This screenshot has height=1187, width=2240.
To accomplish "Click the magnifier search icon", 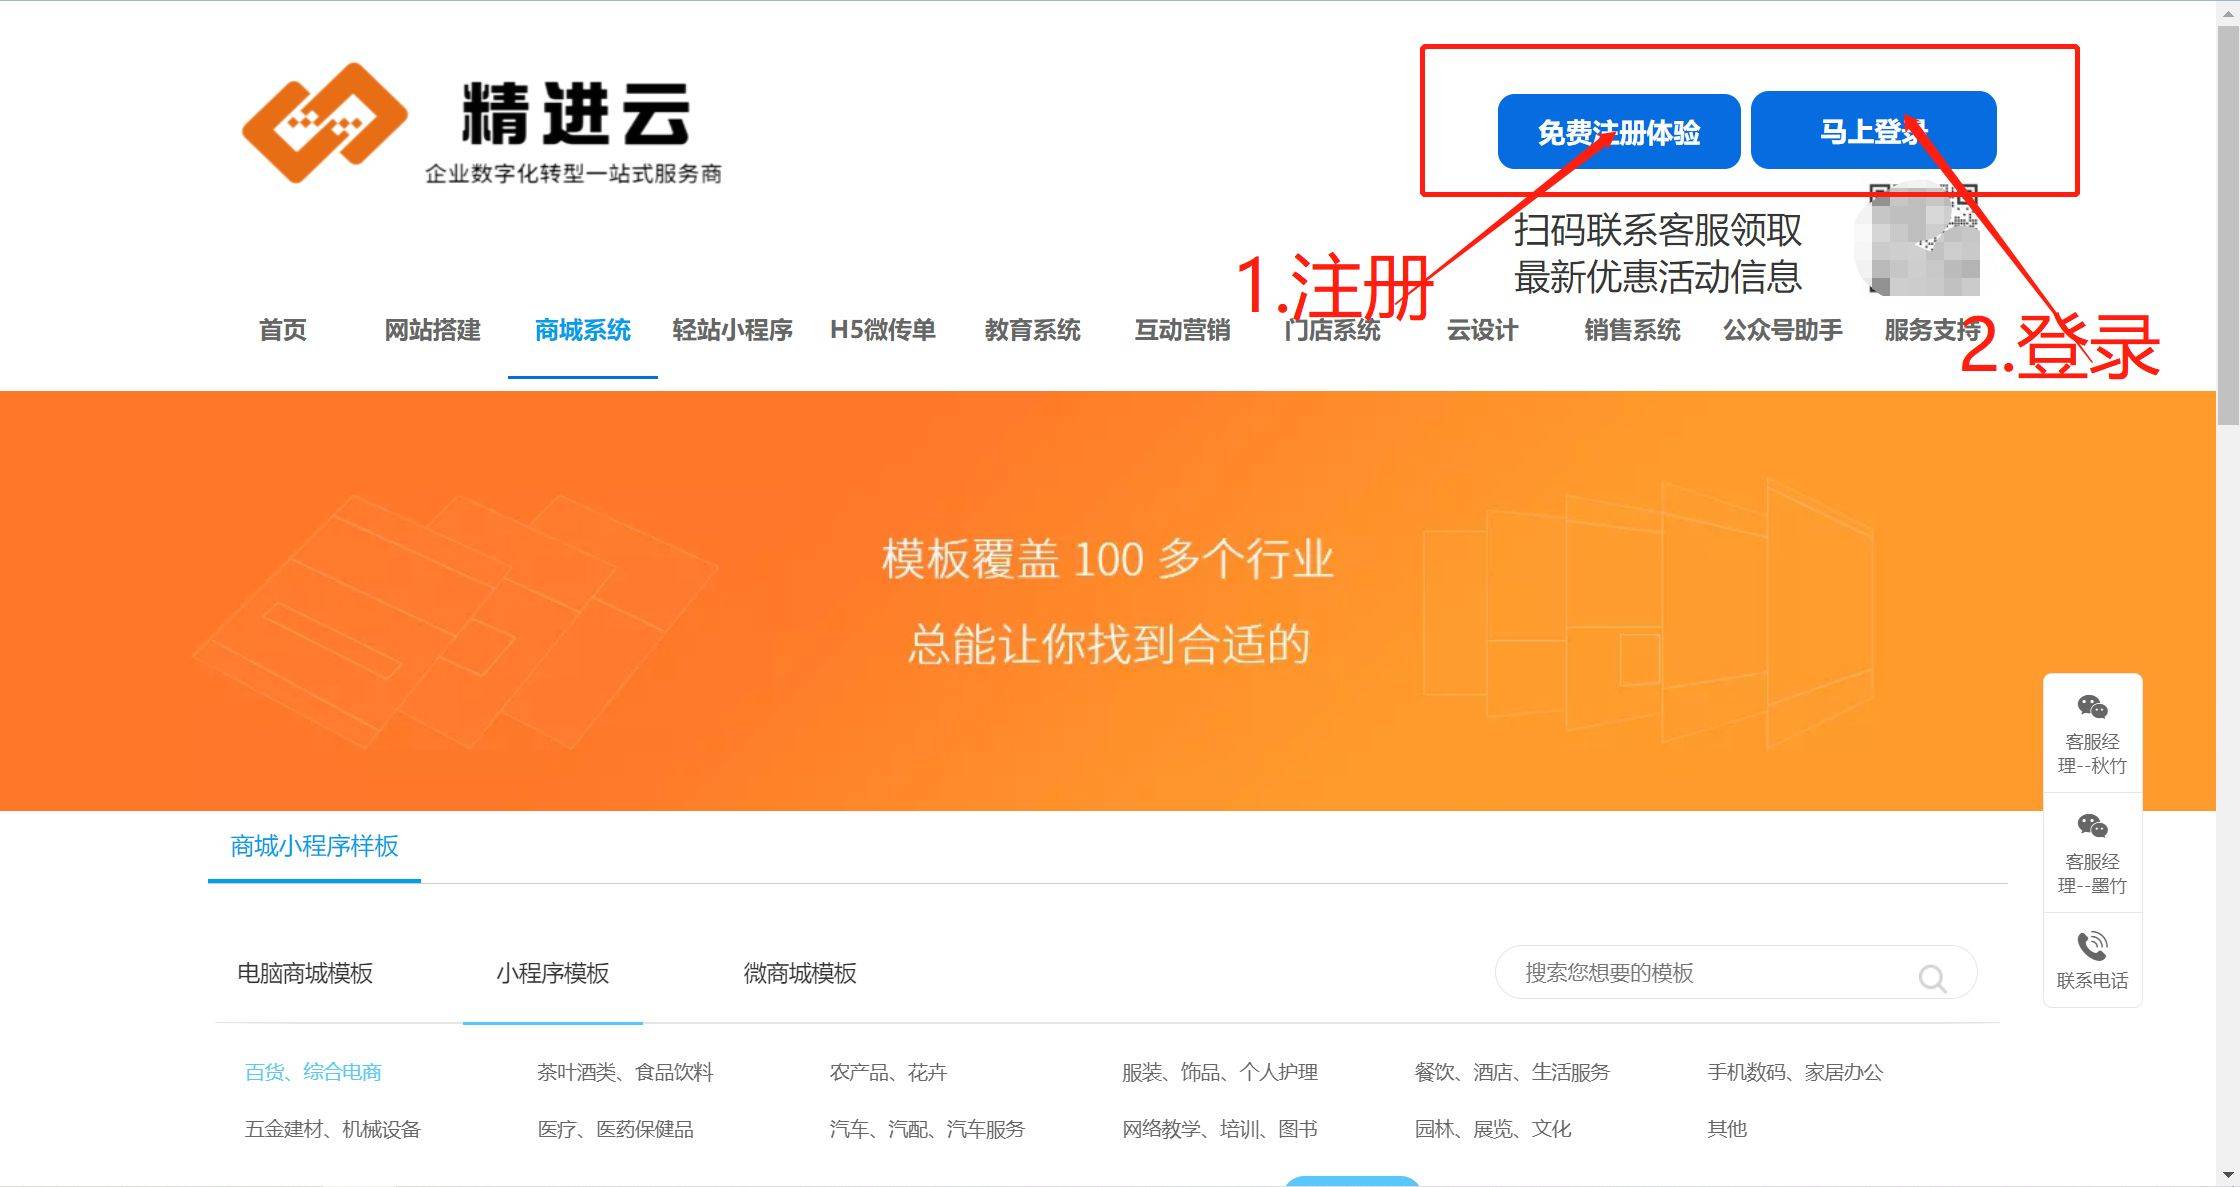I will pos(1932,978).
